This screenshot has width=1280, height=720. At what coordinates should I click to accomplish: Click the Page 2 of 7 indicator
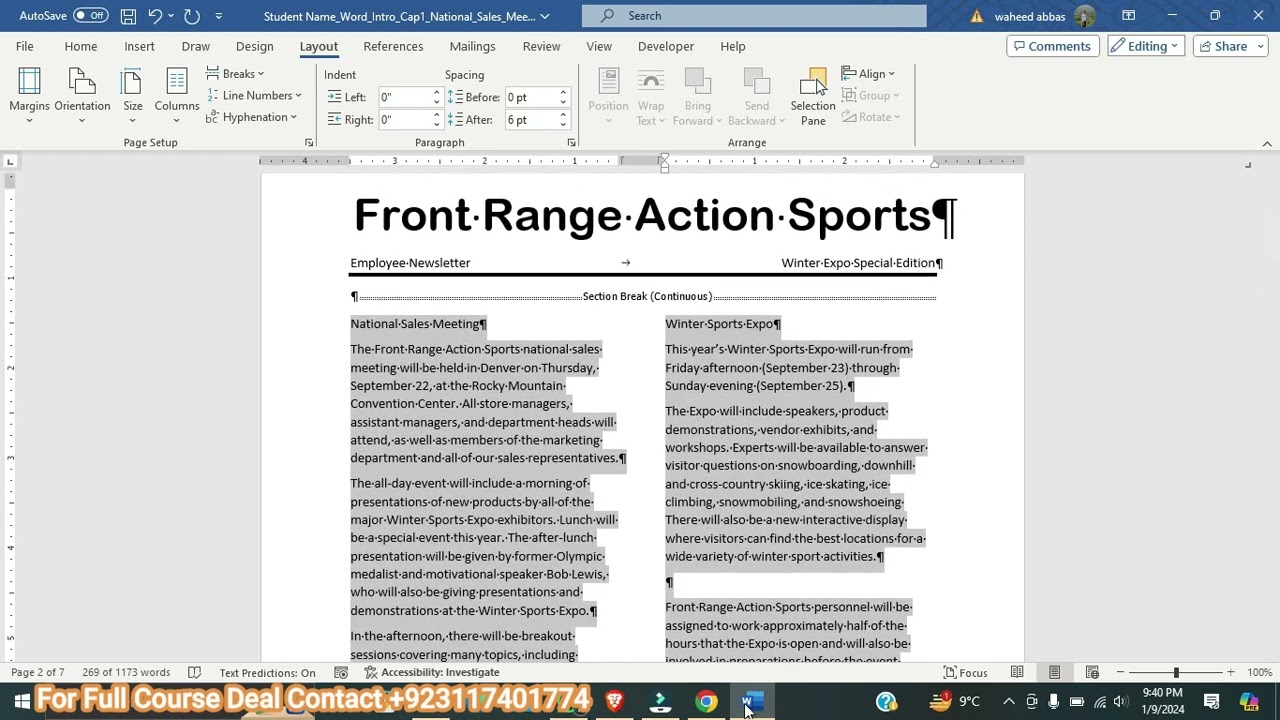[37, 673]
